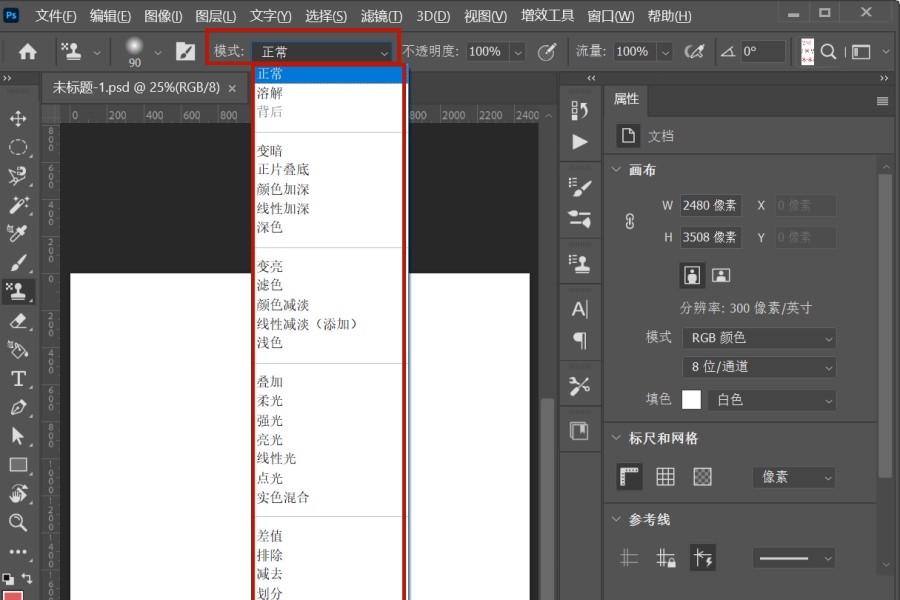The width and height of the screenshot is (900, 600).
Task: Open the extra tools ellipsis menu
Action: pos(18,551)
